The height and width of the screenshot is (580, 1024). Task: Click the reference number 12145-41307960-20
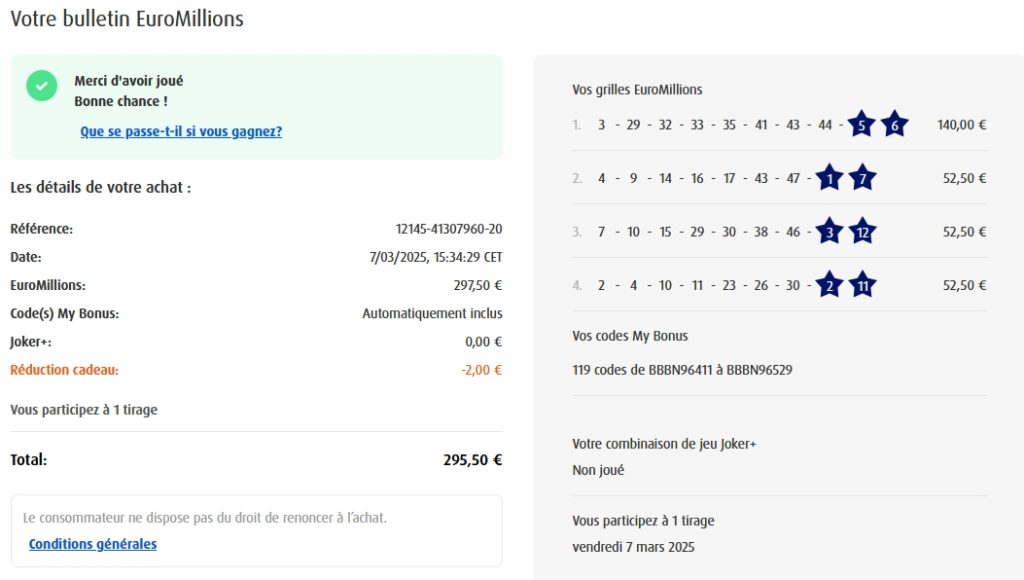click(449, 229)
